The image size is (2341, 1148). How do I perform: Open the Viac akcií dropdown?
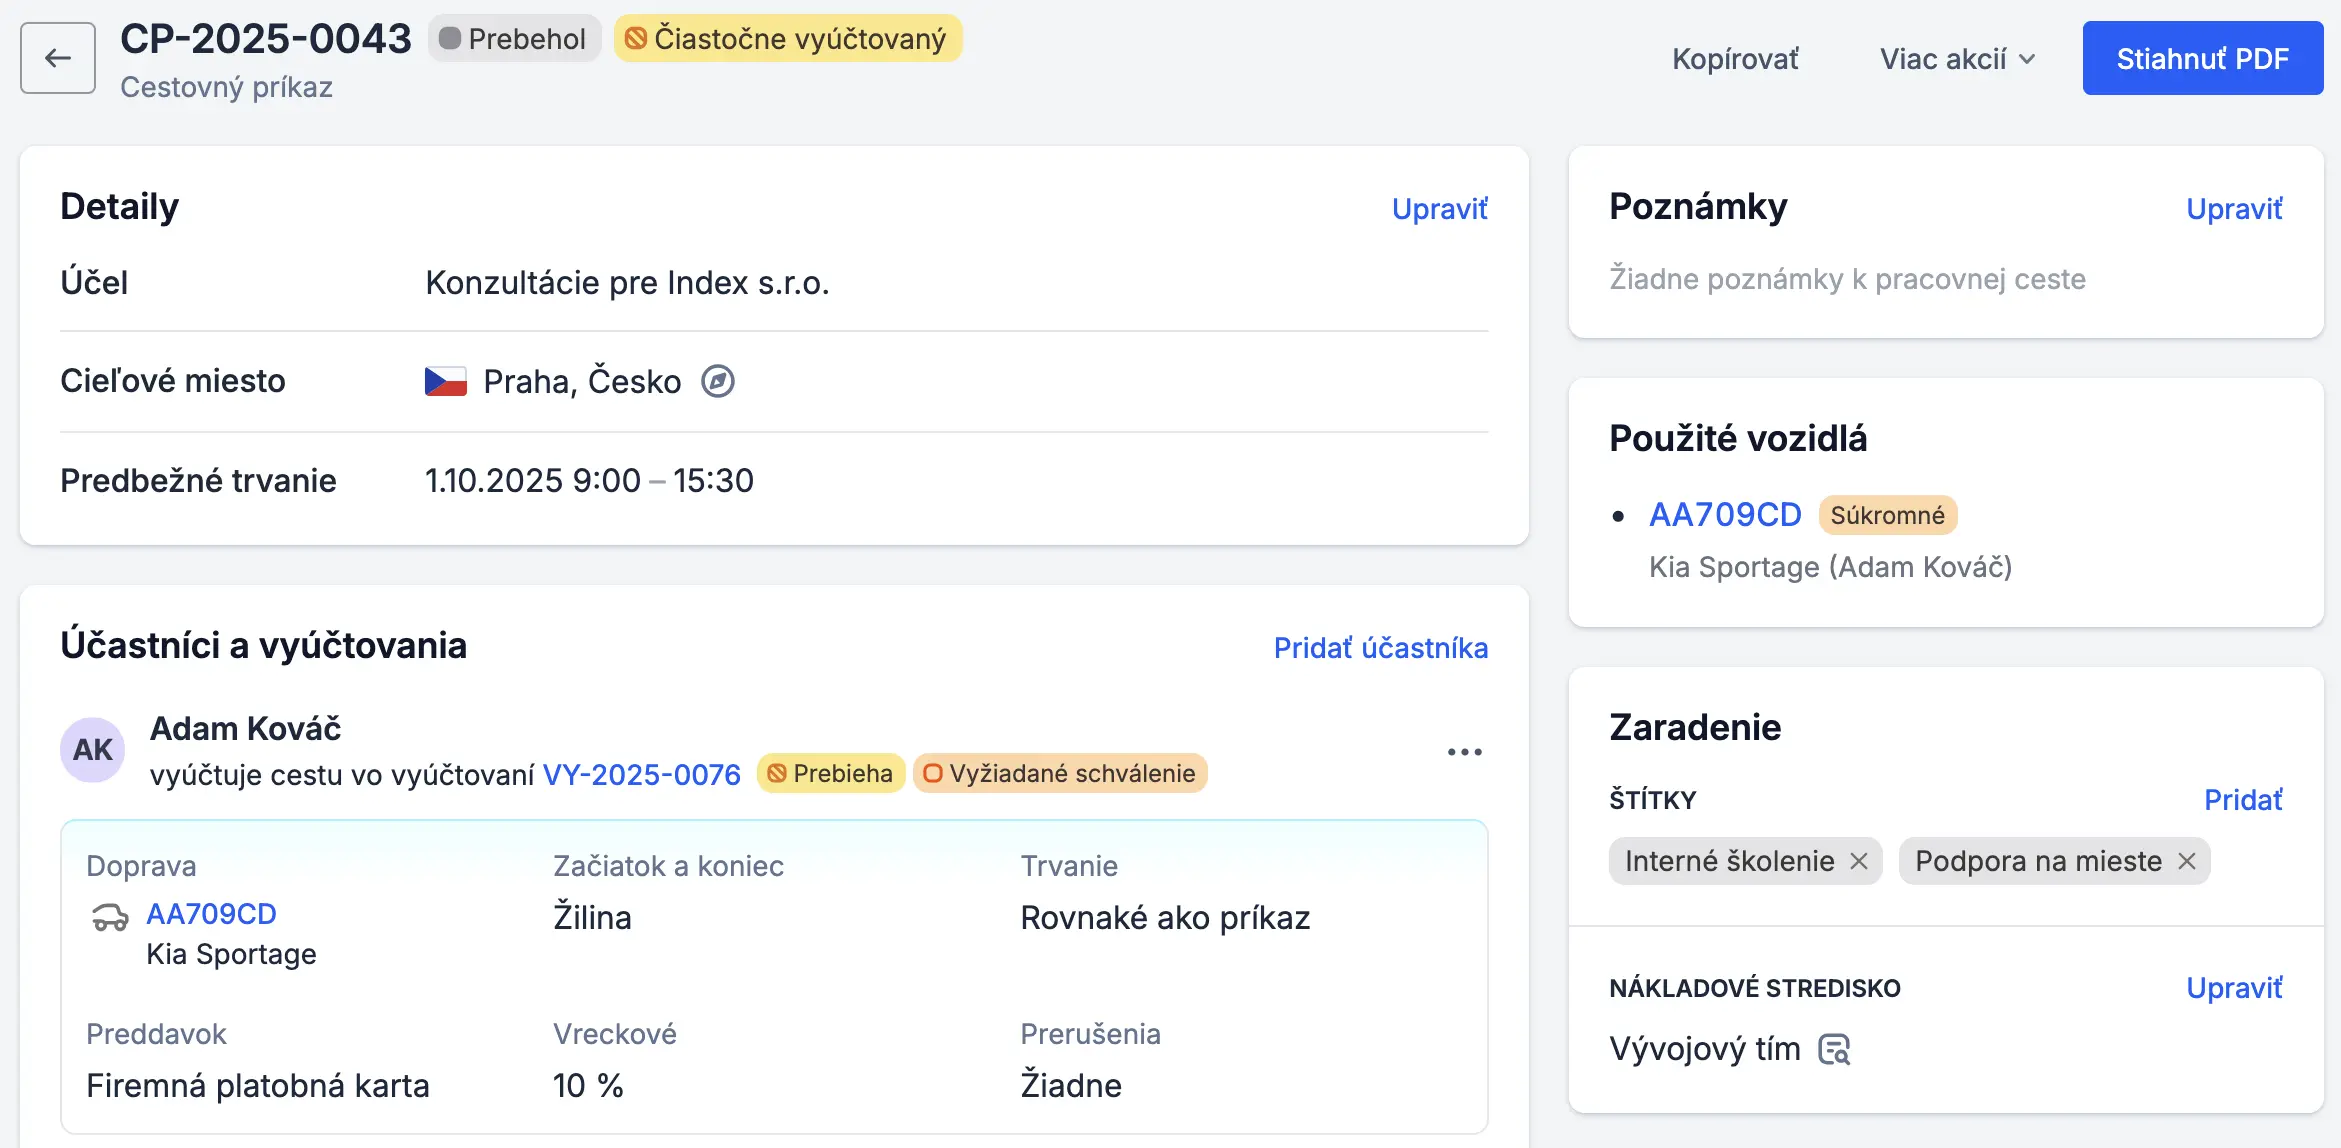pyautogui.click(x=1954, y=58)
